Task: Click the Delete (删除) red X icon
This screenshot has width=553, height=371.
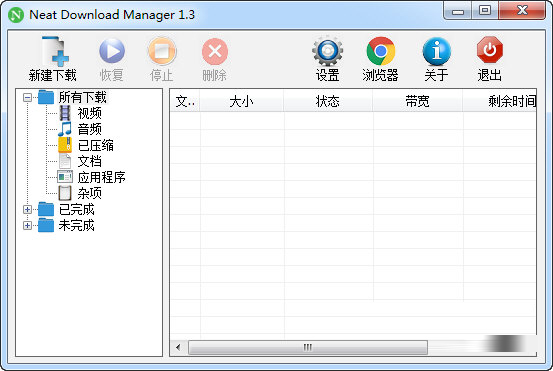Action: point(214,51)
